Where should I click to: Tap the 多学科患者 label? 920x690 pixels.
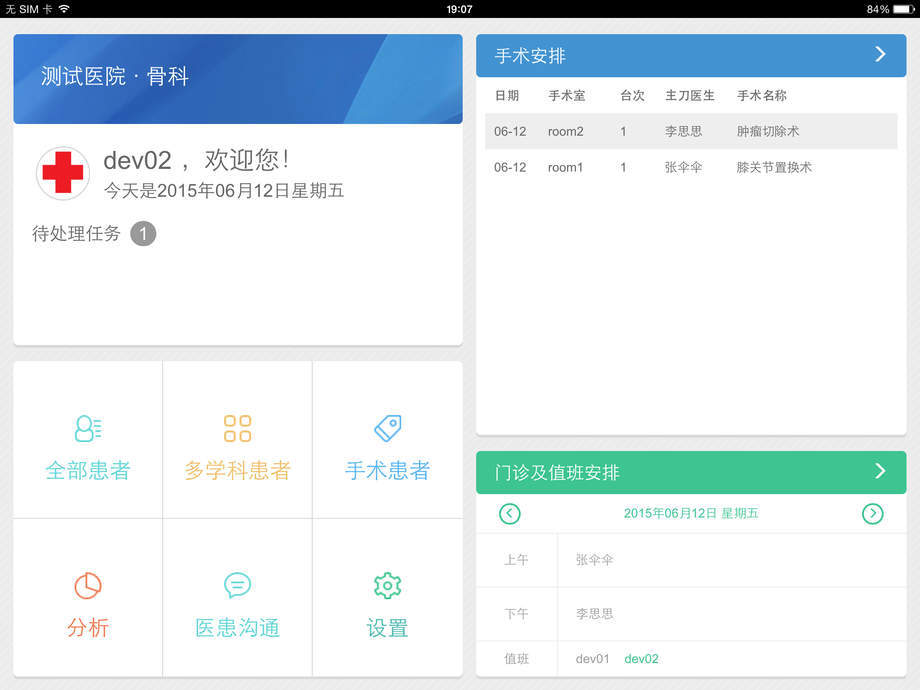tap(238, 471)
